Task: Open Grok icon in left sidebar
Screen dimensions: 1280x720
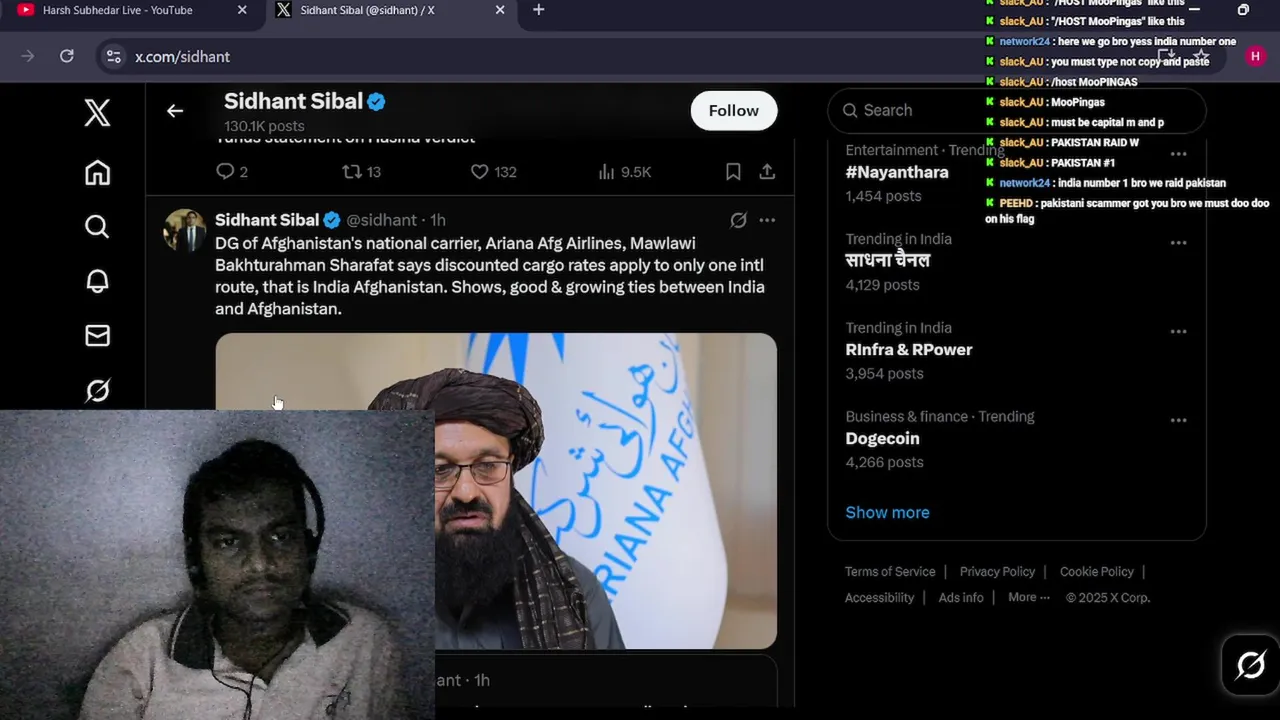Action: [x=97, y=390]
